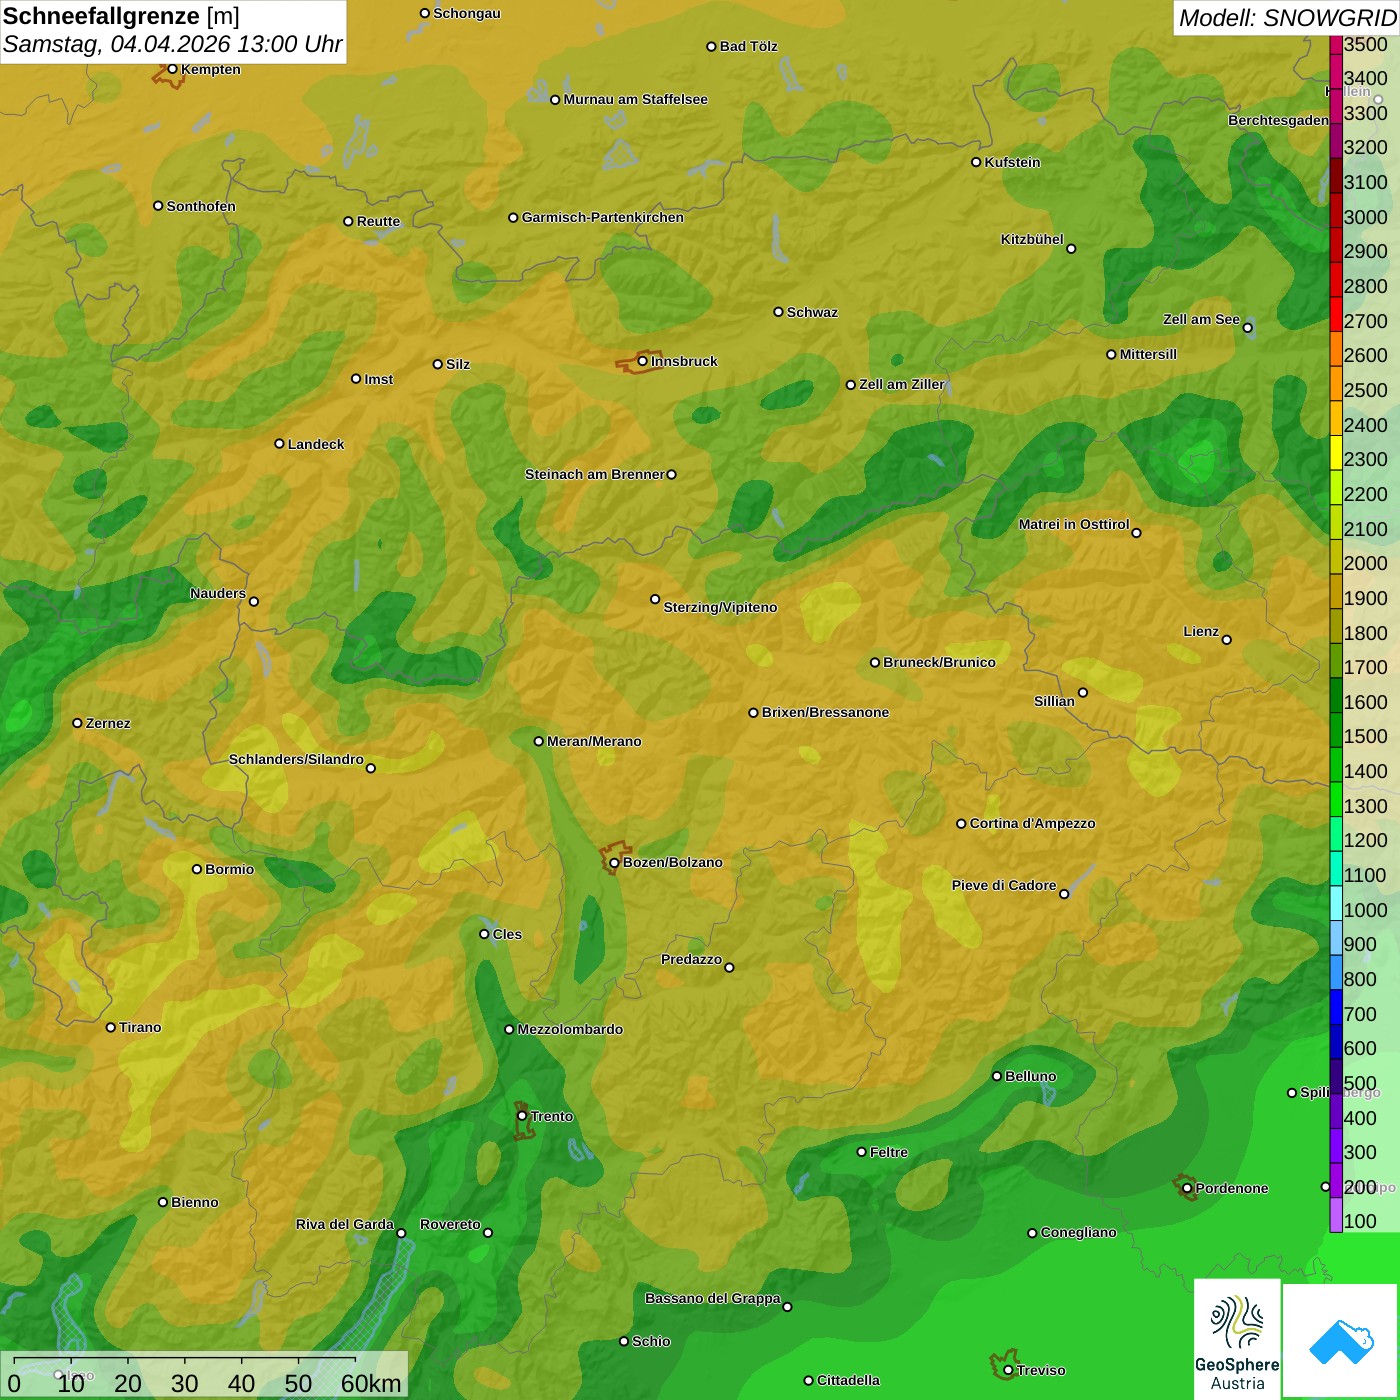Click the Pordenone city marker

tap(1187, 1188)
